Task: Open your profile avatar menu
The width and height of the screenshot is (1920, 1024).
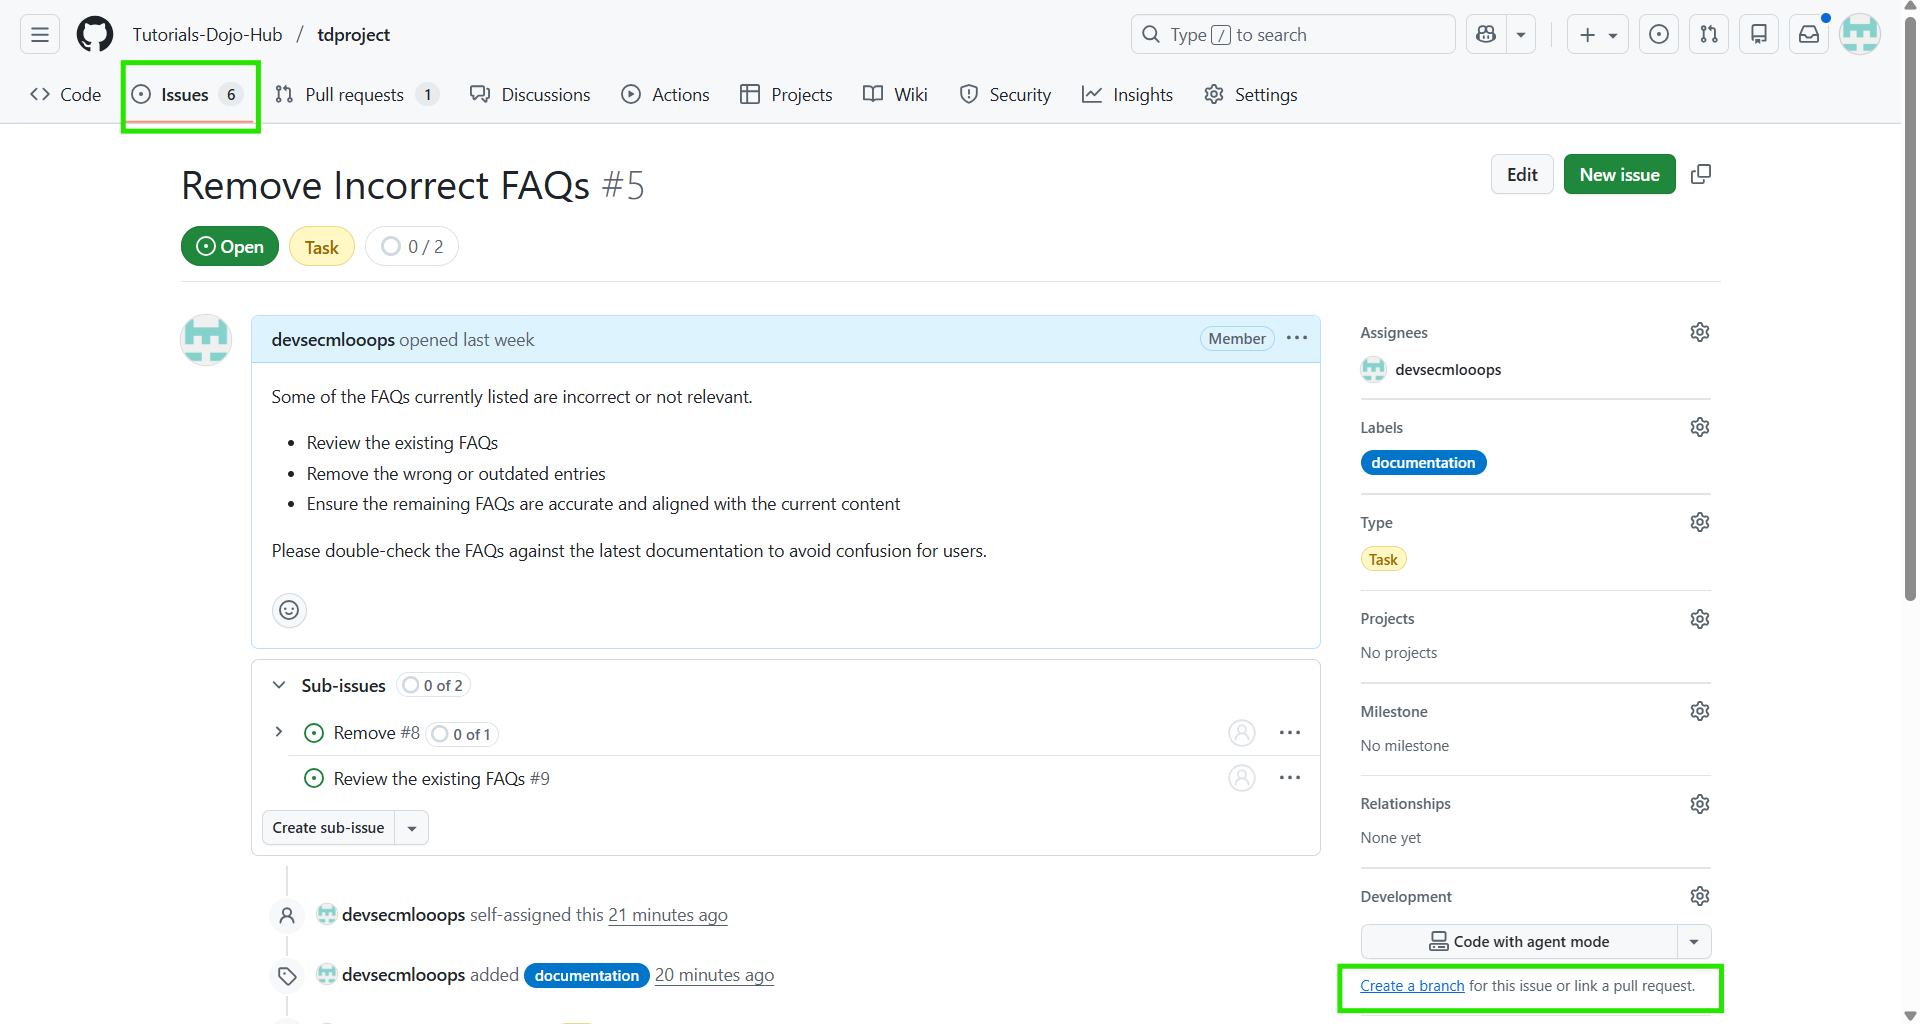Action: click(1860, 33)
